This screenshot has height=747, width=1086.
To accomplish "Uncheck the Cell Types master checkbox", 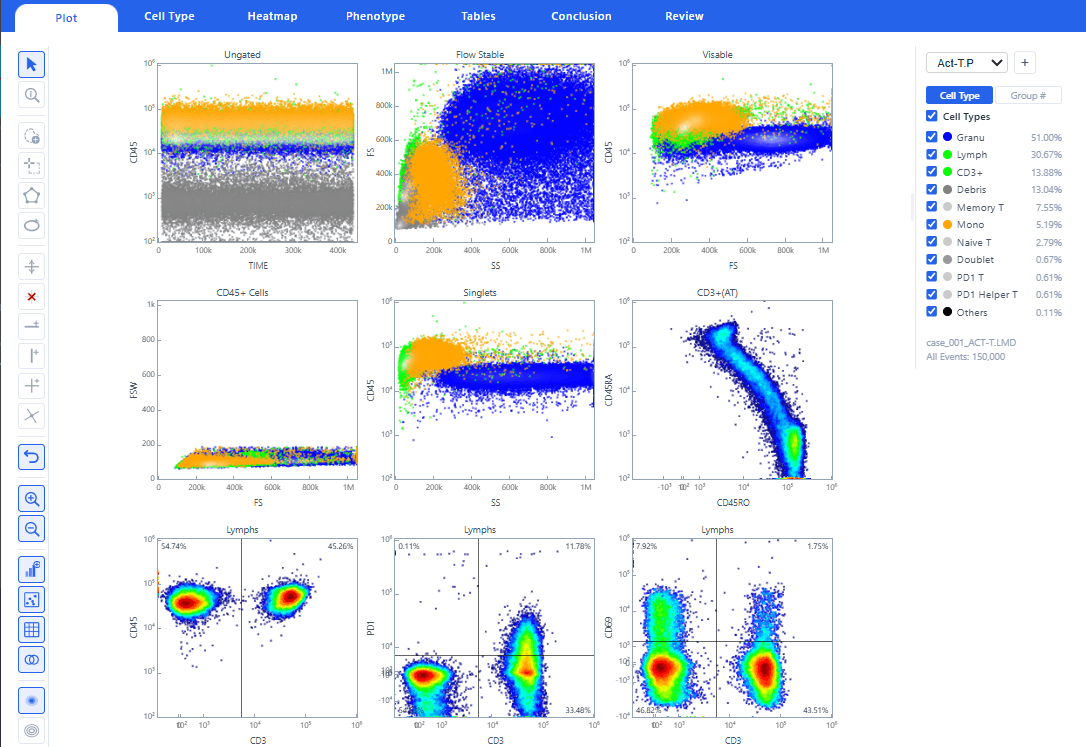I will (932, 116).
